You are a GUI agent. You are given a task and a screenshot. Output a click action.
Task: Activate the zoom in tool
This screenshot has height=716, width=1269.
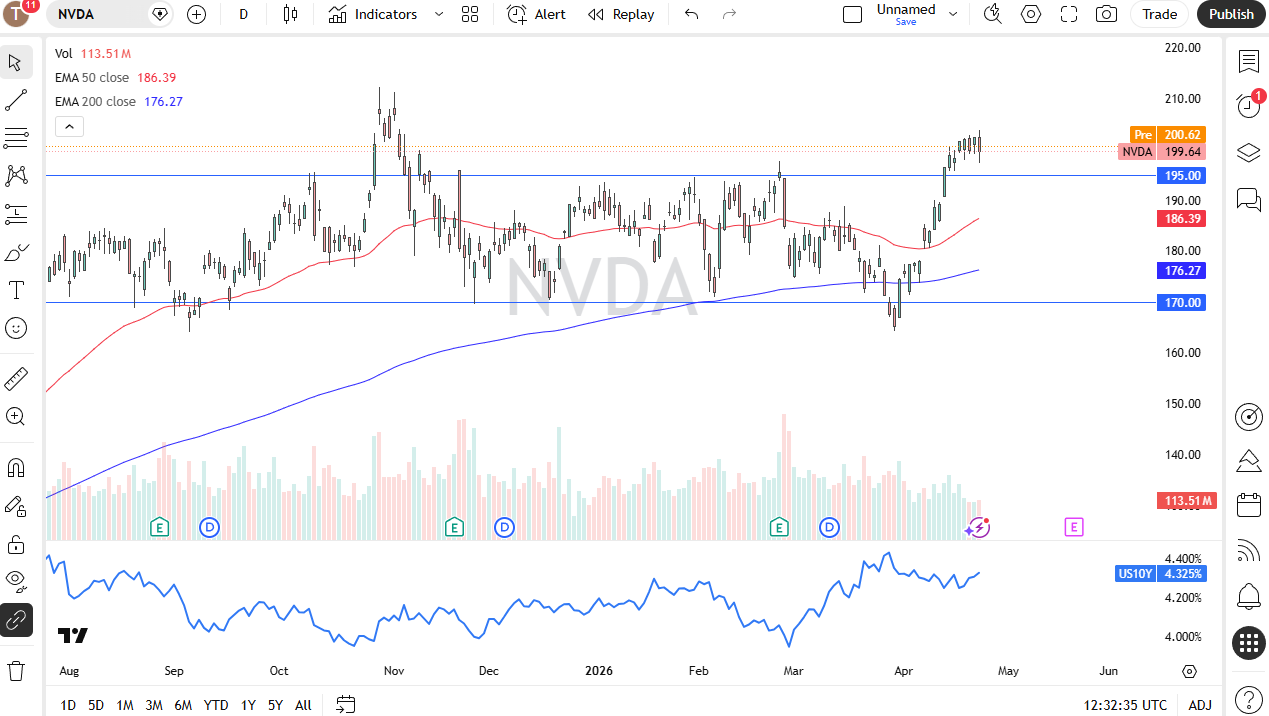(16, 417)
